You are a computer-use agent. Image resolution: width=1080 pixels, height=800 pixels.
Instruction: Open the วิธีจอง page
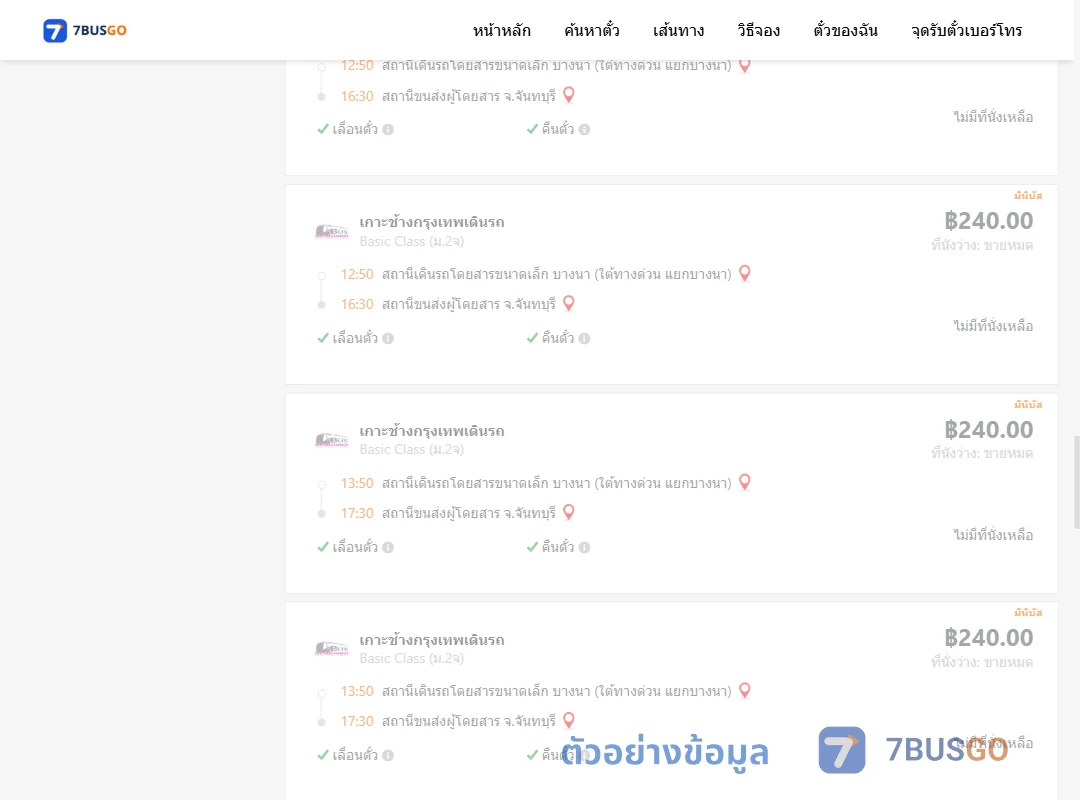(758, 30)
